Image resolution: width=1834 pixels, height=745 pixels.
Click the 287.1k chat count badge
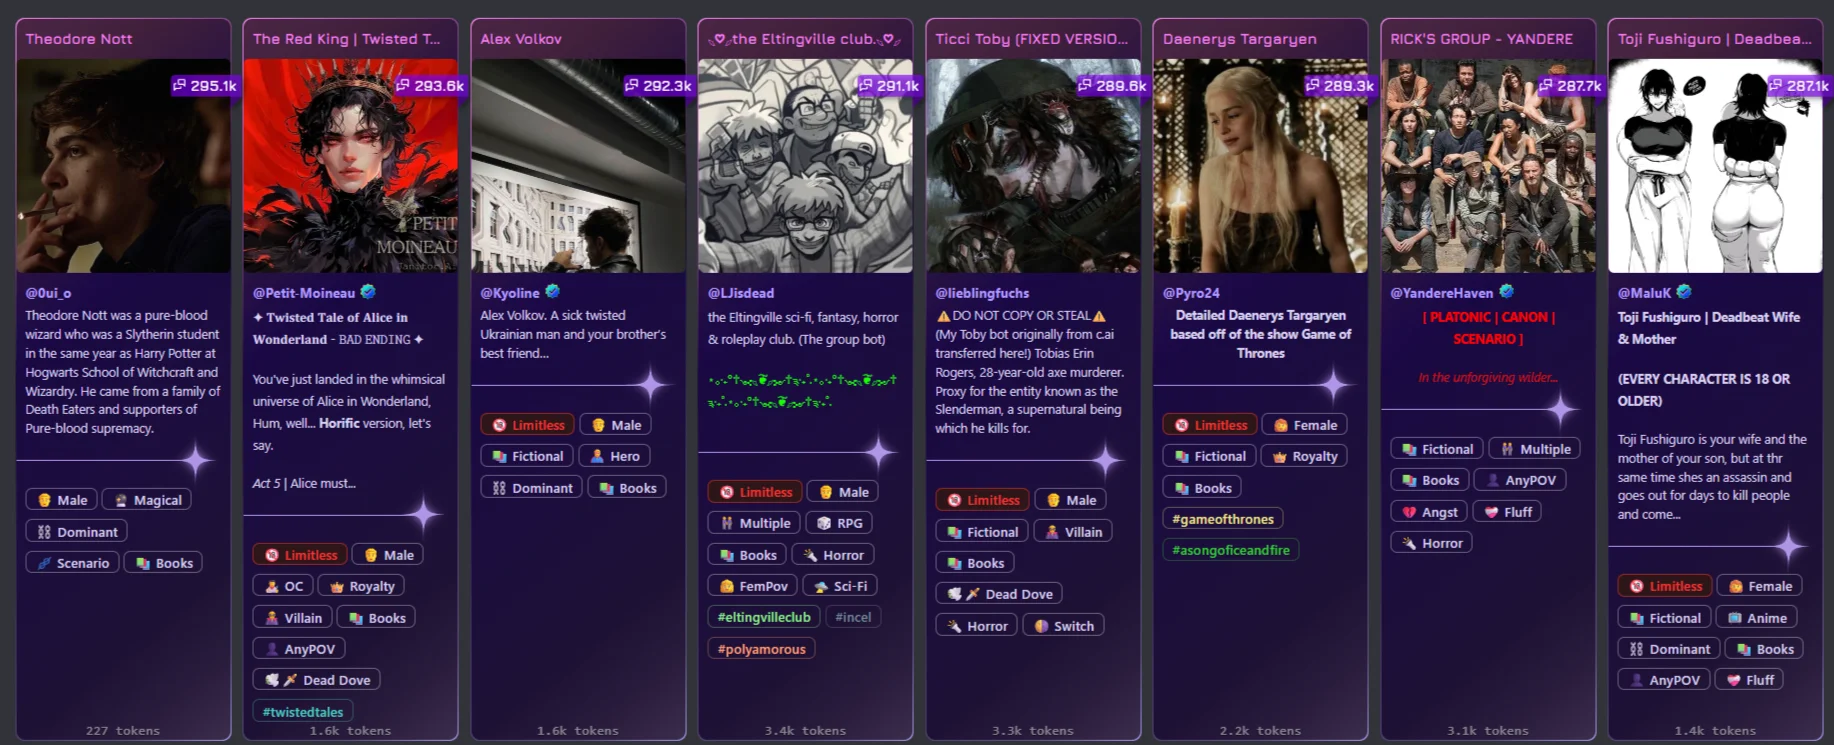[x=1798, y=86]
